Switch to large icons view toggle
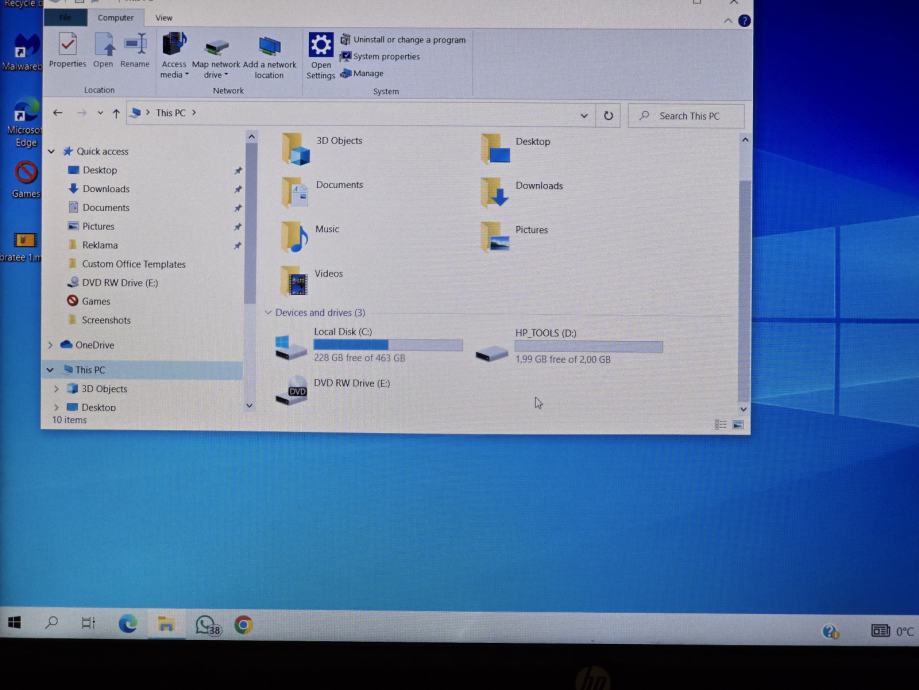This screenshot has height=690, width=919. pyautogui.click(x=738, y=424)
